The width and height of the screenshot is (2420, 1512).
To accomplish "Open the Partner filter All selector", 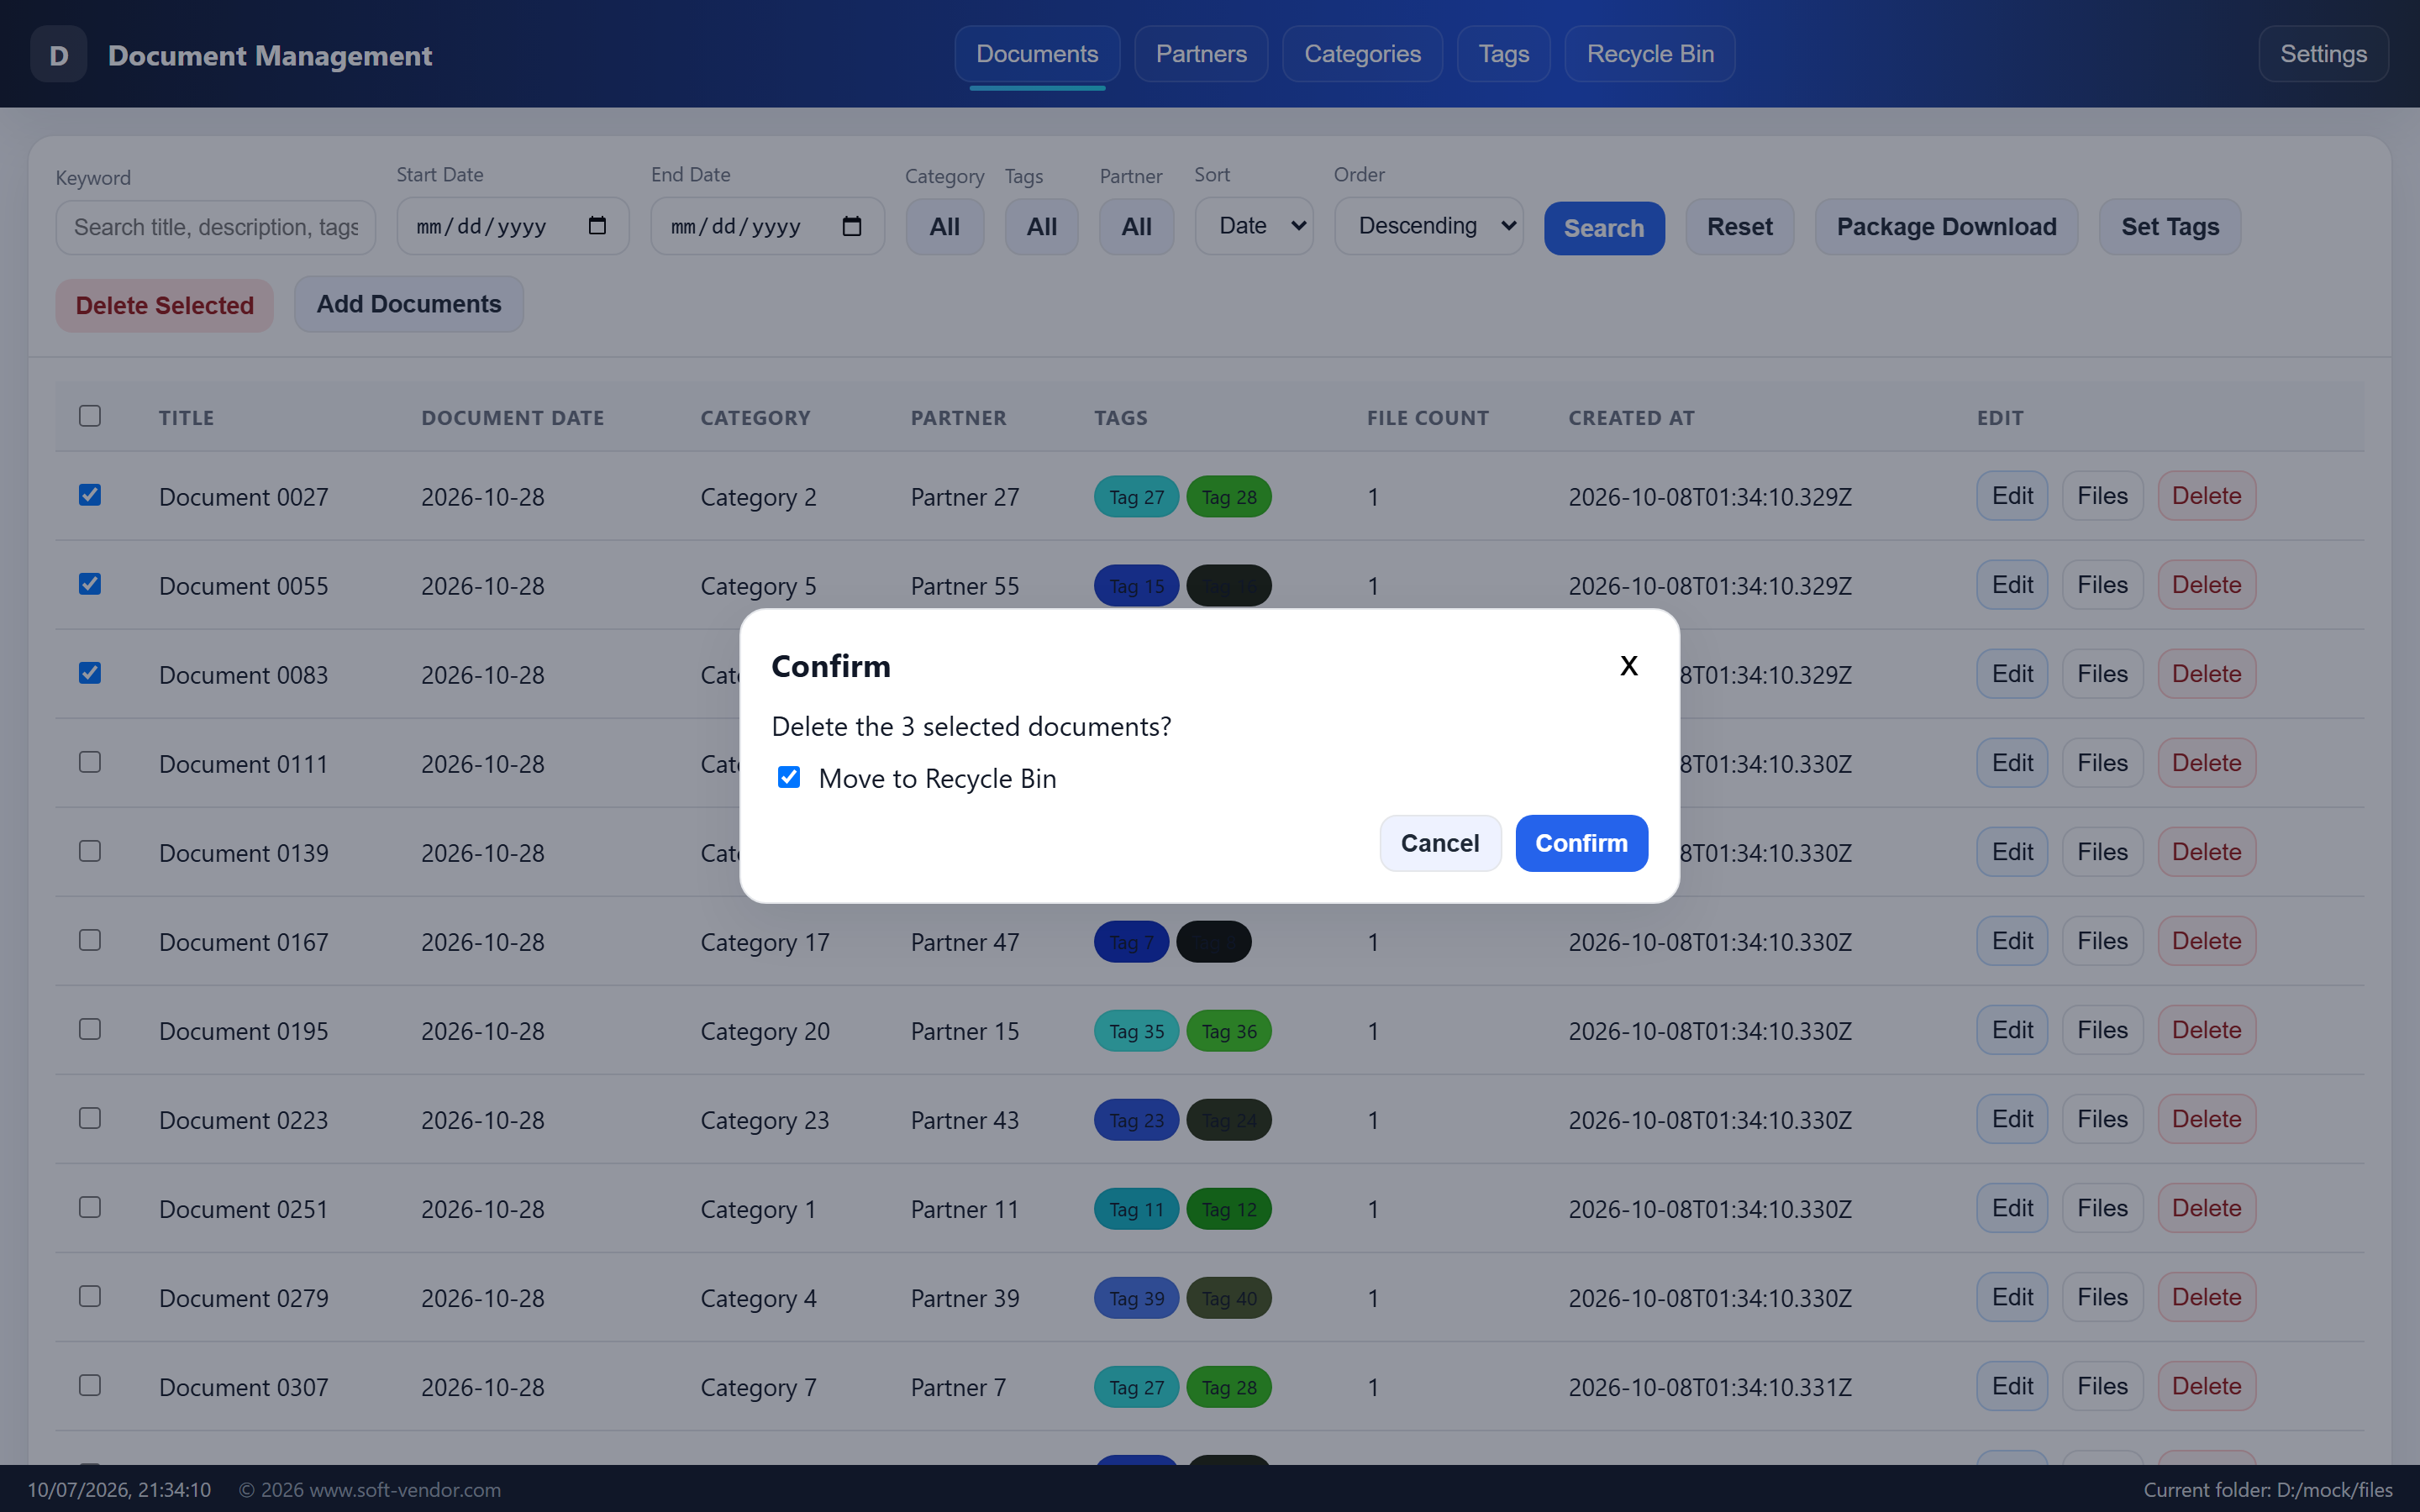I will (1137, 227).
